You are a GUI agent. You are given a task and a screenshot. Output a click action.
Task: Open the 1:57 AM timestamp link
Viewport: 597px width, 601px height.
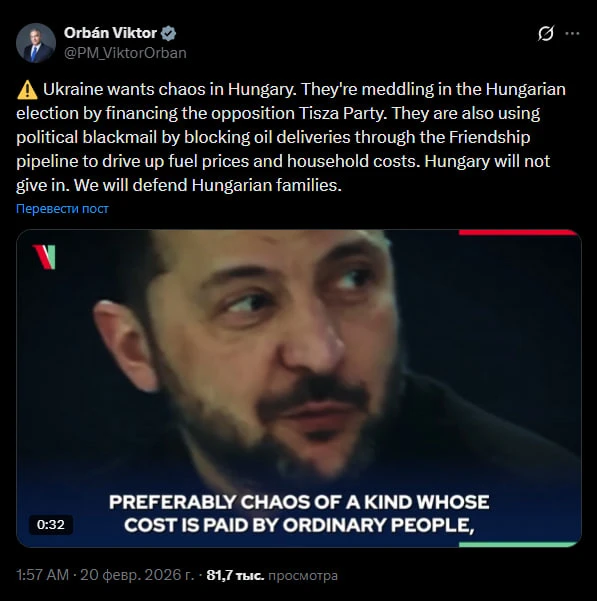[42, 575]
